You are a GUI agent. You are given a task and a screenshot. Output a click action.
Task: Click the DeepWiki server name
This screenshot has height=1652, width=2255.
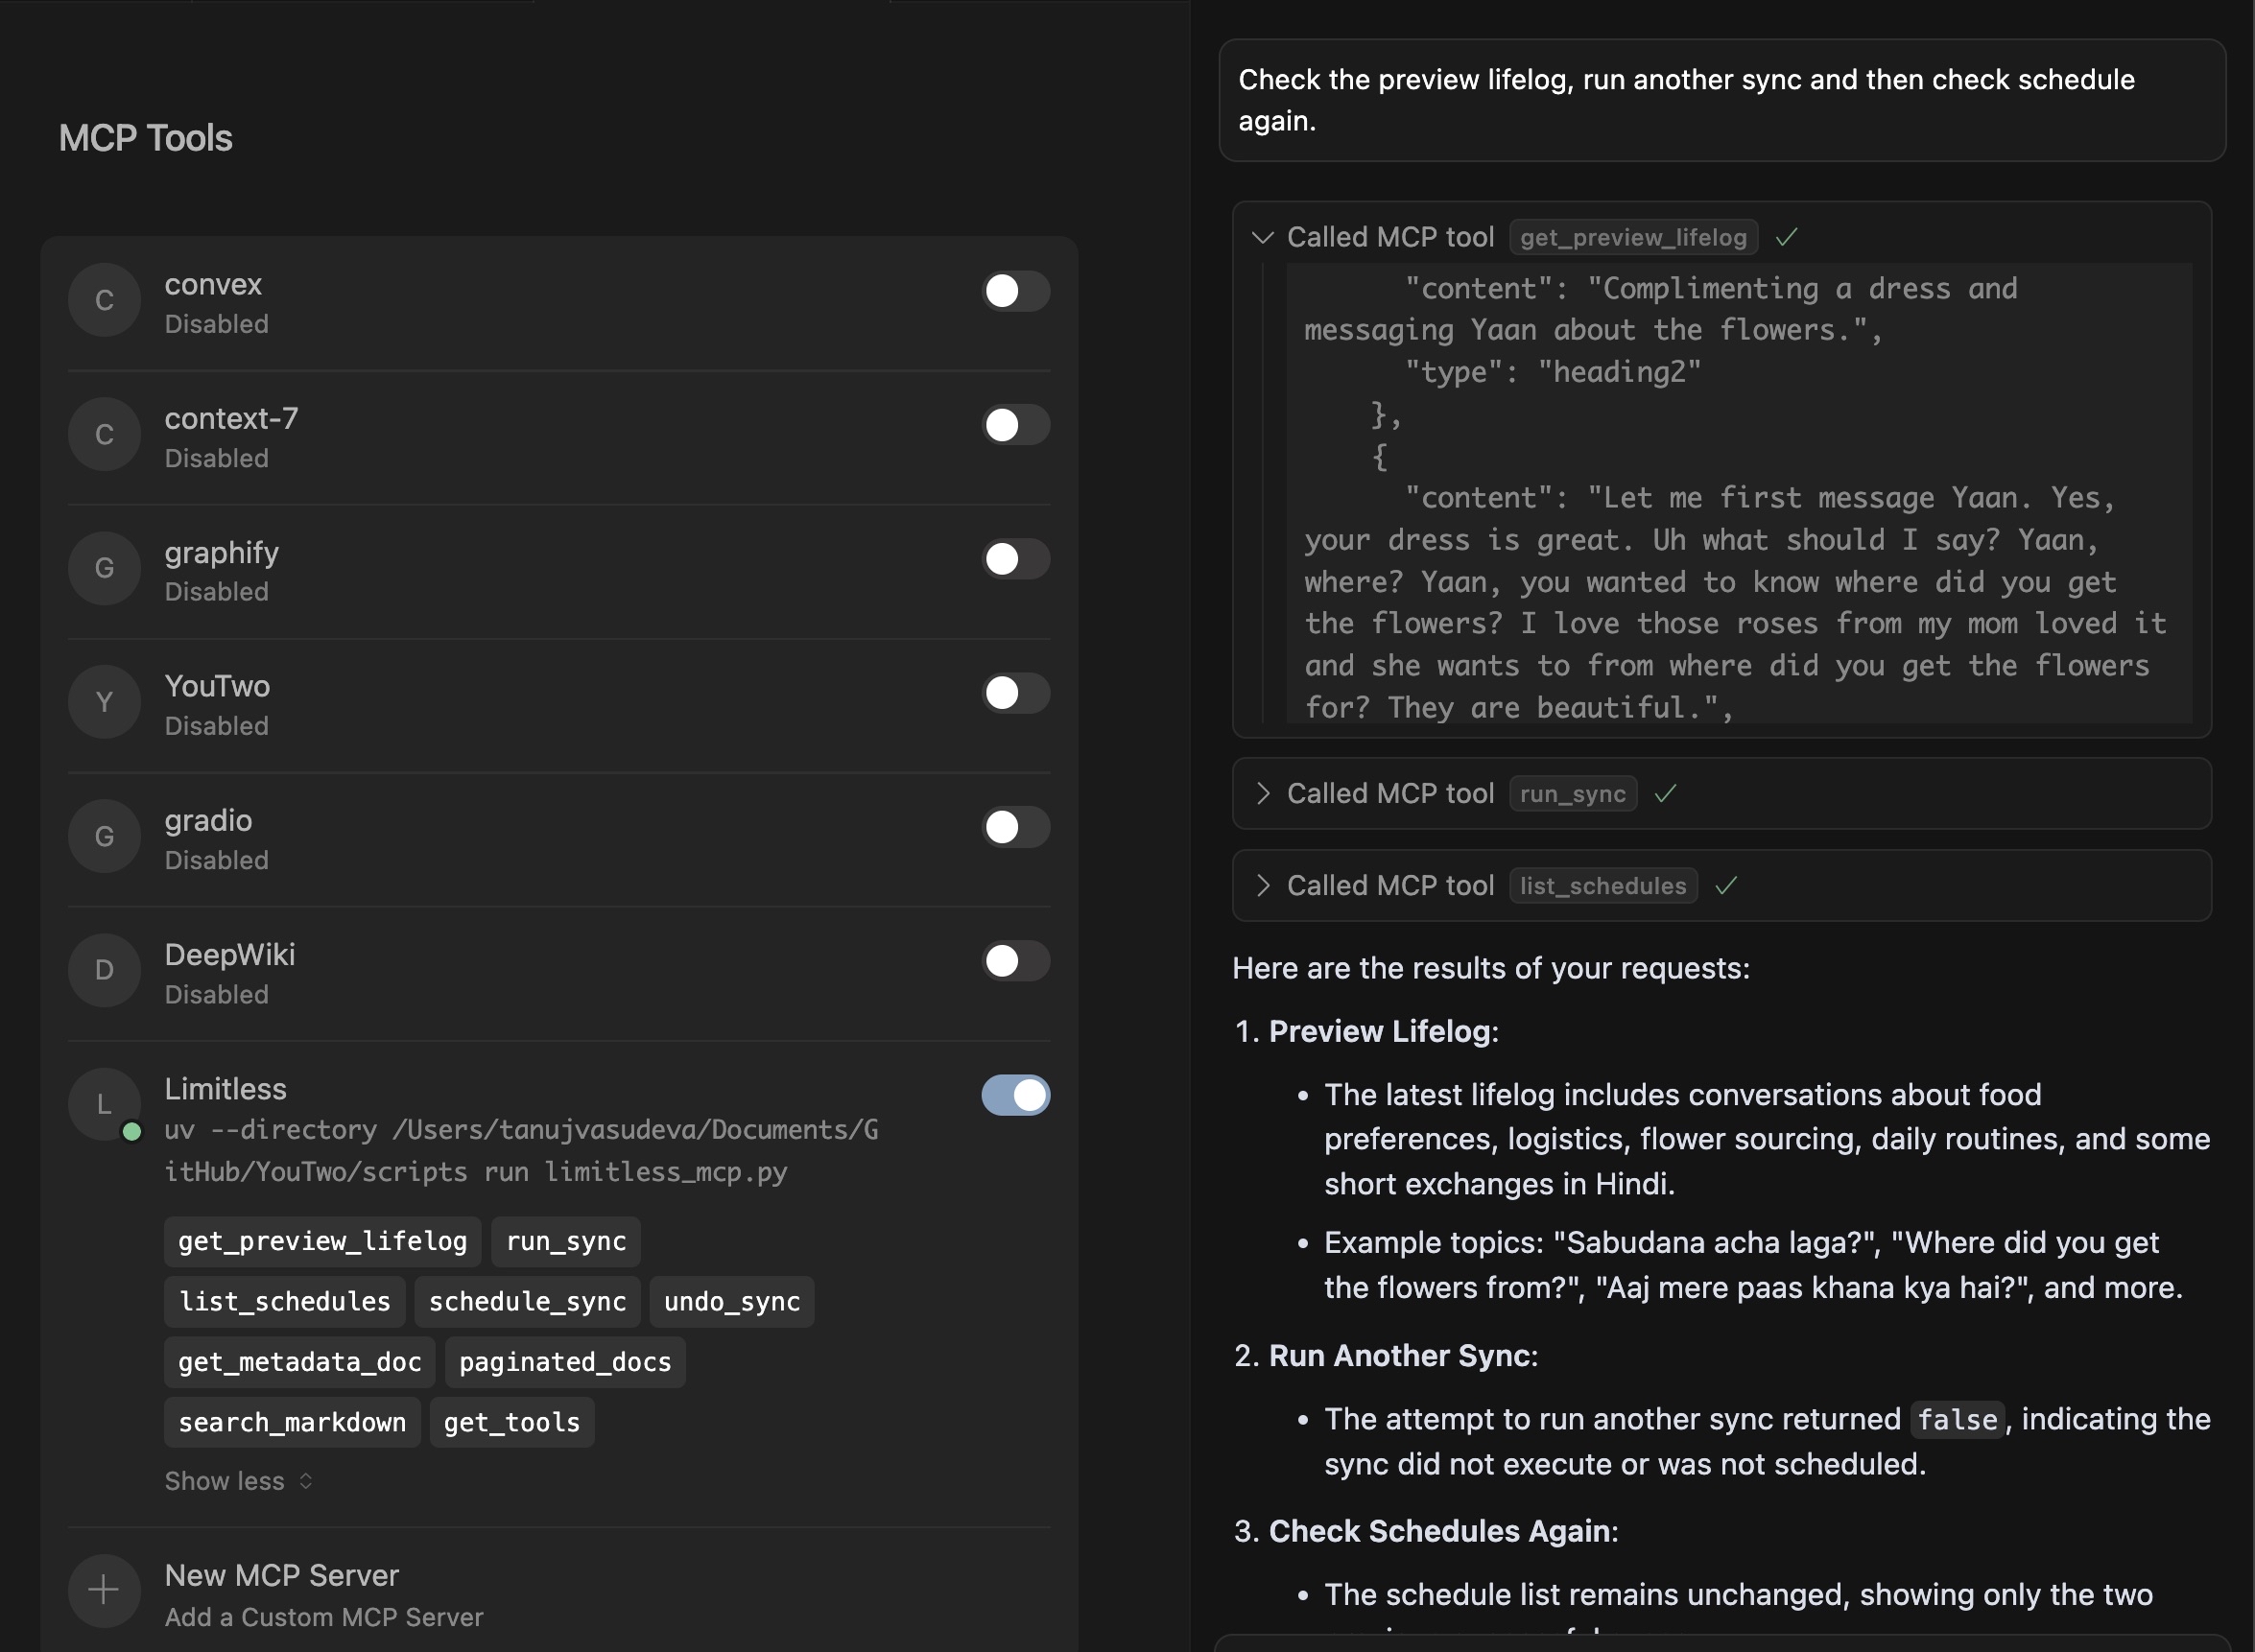229,954
